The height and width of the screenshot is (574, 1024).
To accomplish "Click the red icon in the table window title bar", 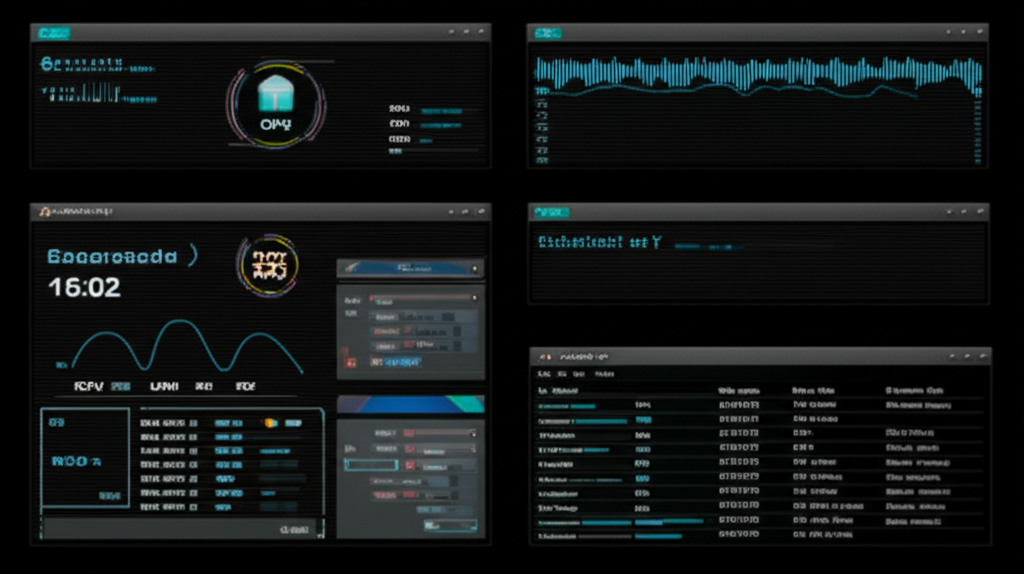I will tap(545, 357).
